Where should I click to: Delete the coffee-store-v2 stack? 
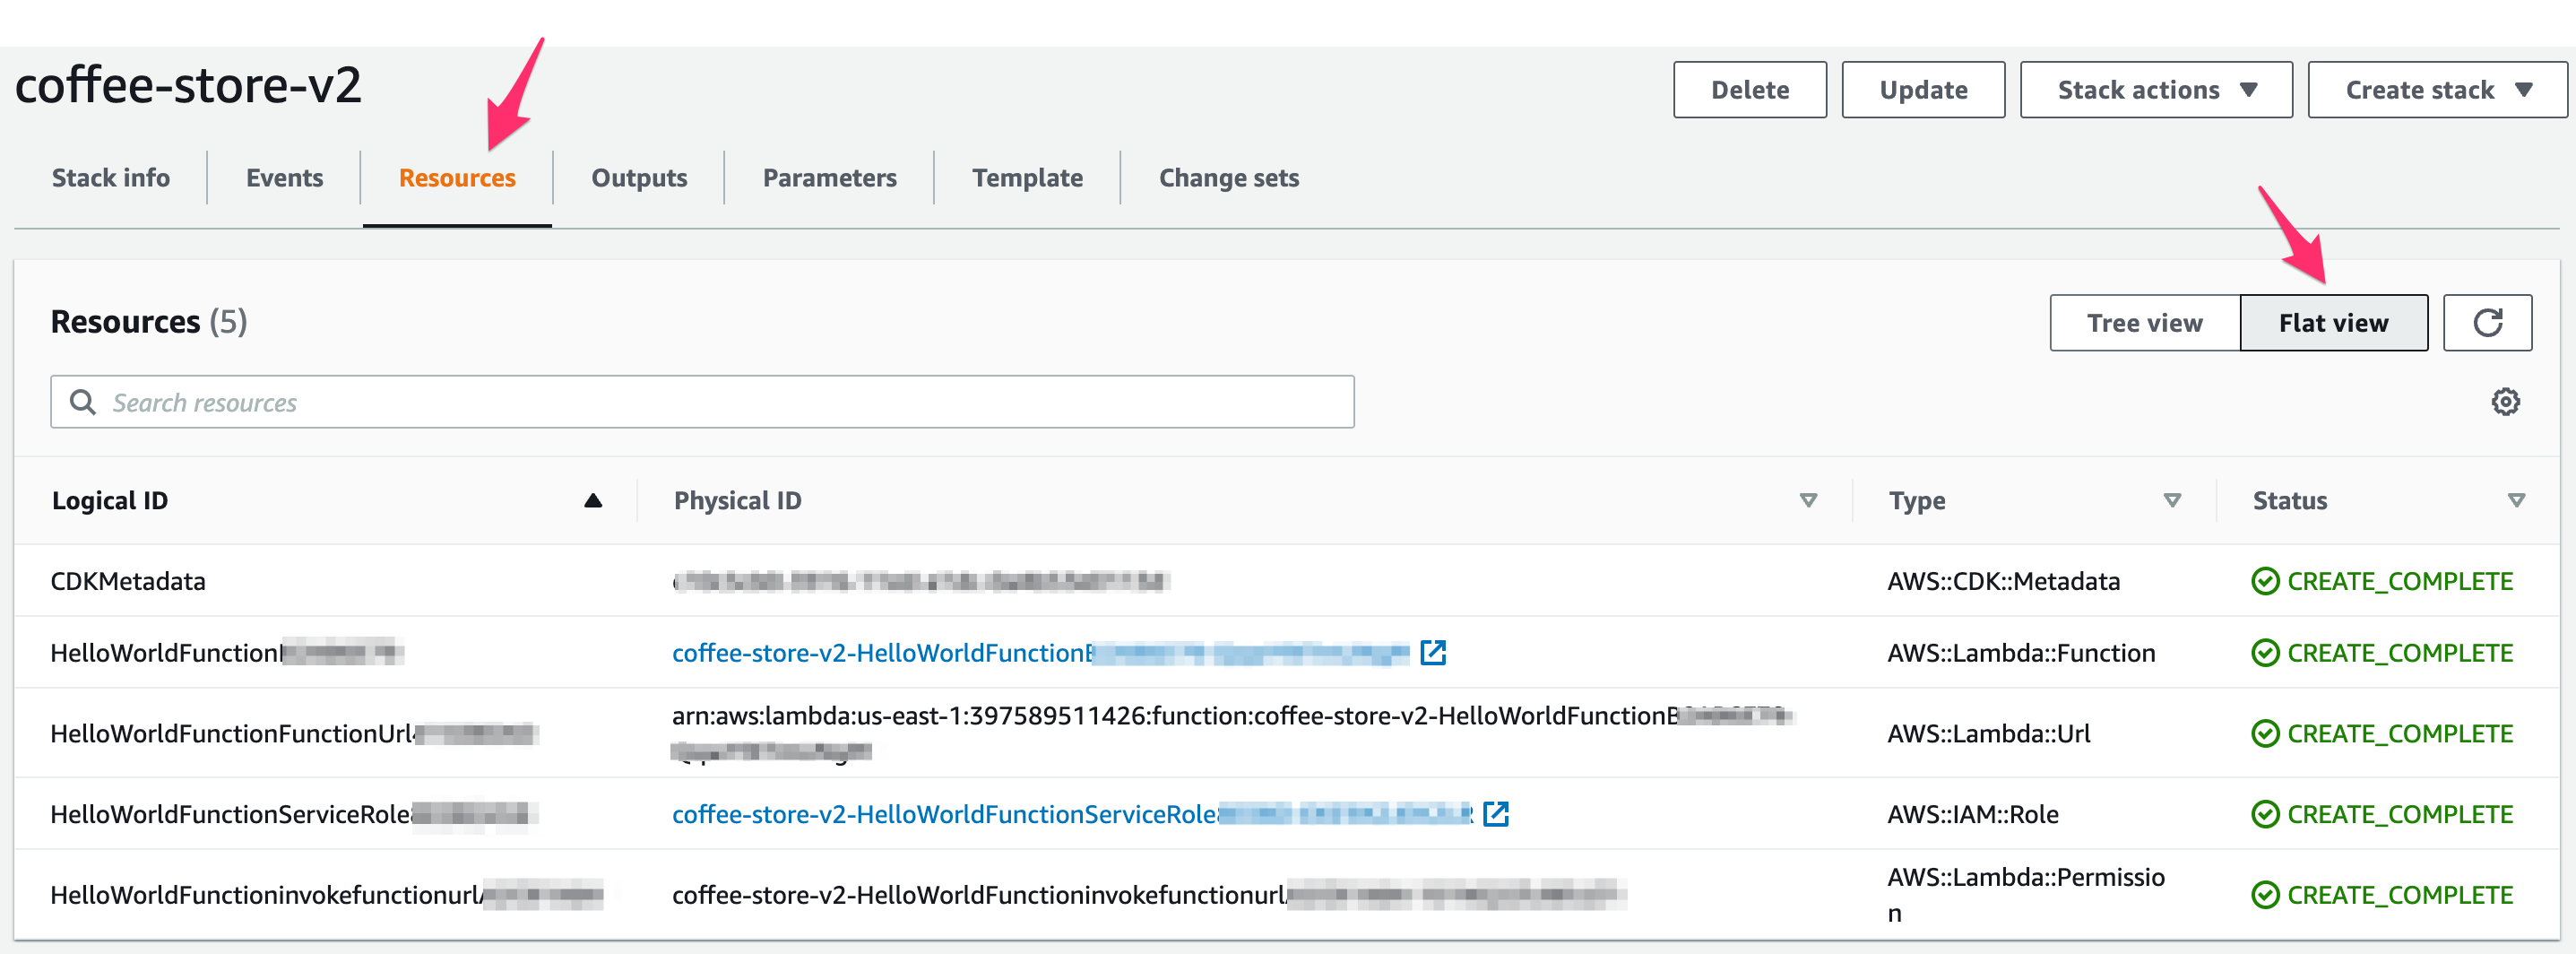pos(1749,90)
